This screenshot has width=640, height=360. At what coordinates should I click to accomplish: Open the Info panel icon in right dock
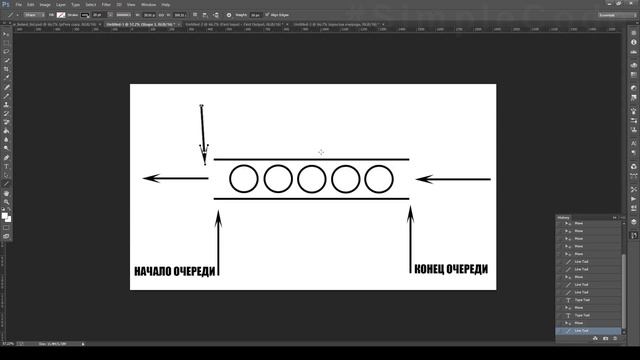633,42
